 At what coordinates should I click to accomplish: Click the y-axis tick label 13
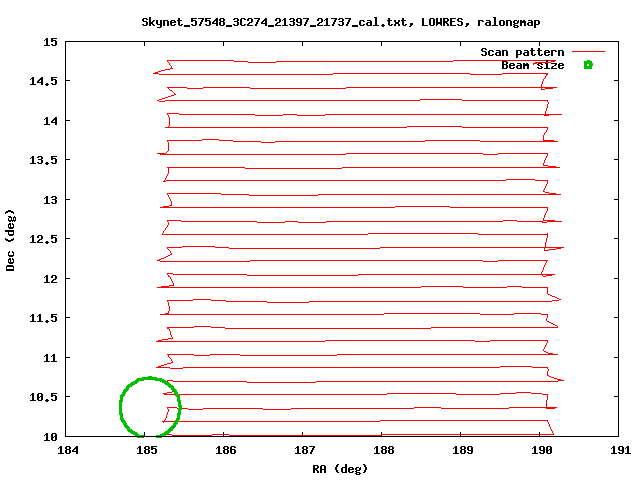(51, 200)
